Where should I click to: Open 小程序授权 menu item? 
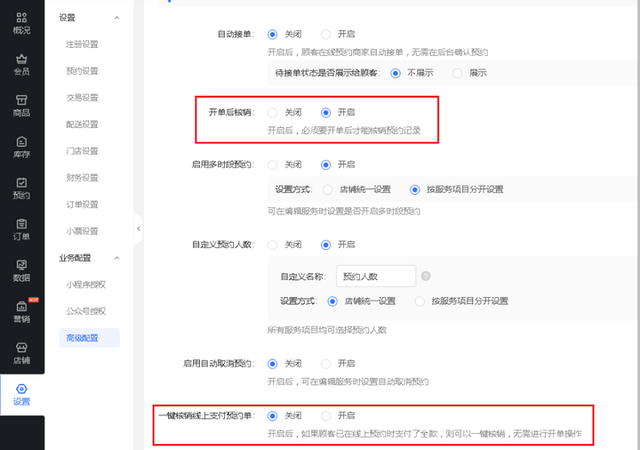pyautogui.click(x=86, y=285)
